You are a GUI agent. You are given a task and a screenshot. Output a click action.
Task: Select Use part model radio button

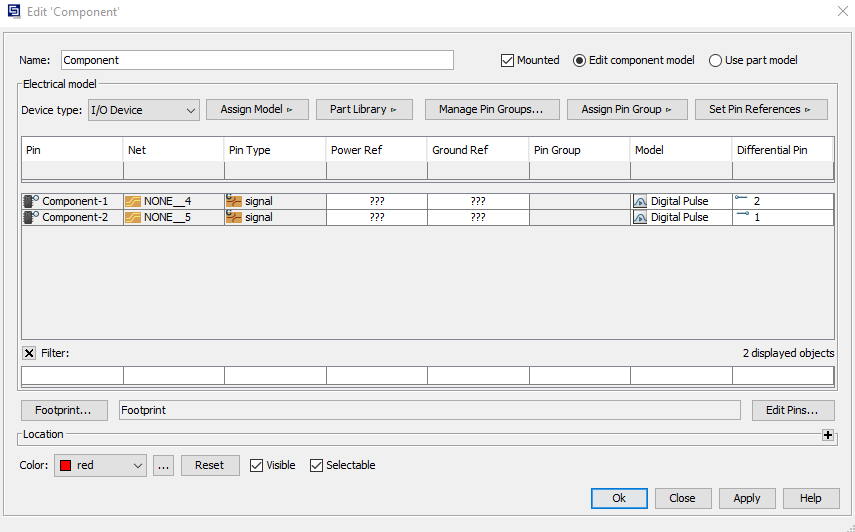click(x=715, y=60)
